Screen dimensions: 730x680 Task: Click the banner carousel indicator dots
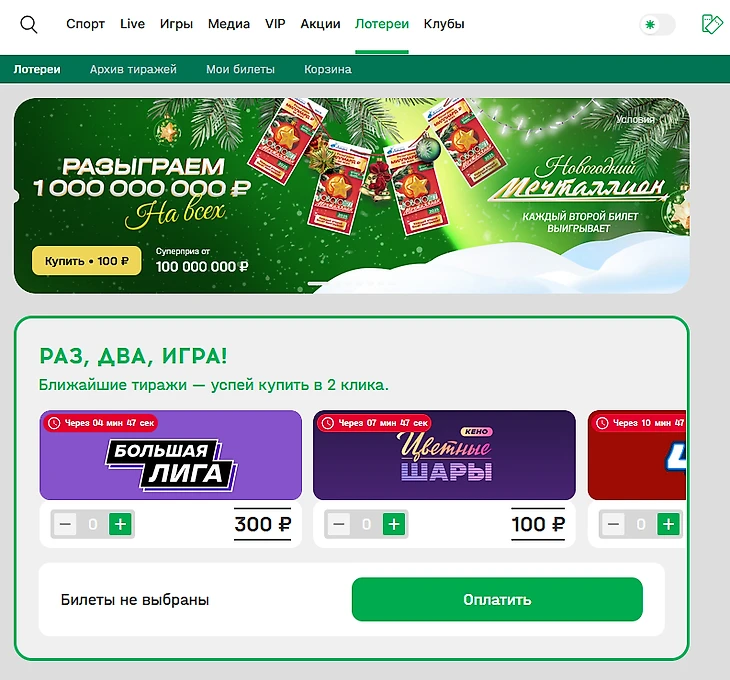(352, 283)
